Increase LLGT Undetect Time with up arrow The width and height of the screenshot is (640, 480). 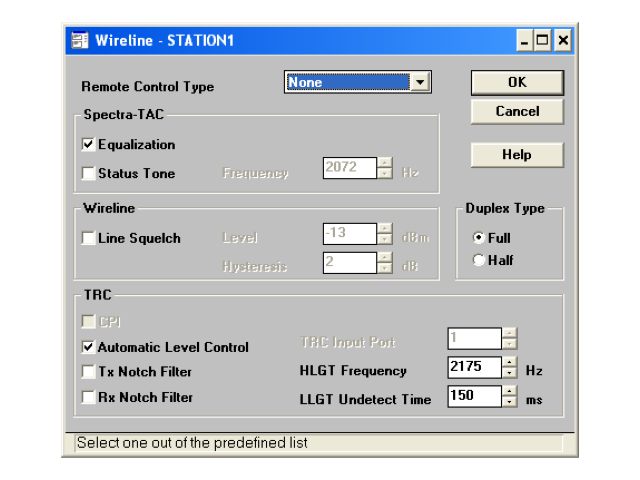click(510, 391)
